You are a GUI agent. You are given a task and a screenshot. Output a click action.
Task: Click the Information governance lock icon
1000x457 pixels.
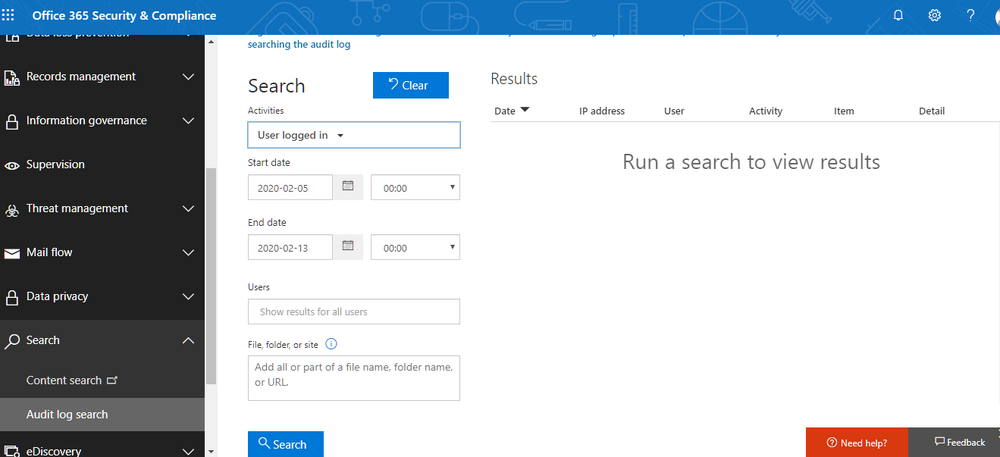tap(11, 122)
